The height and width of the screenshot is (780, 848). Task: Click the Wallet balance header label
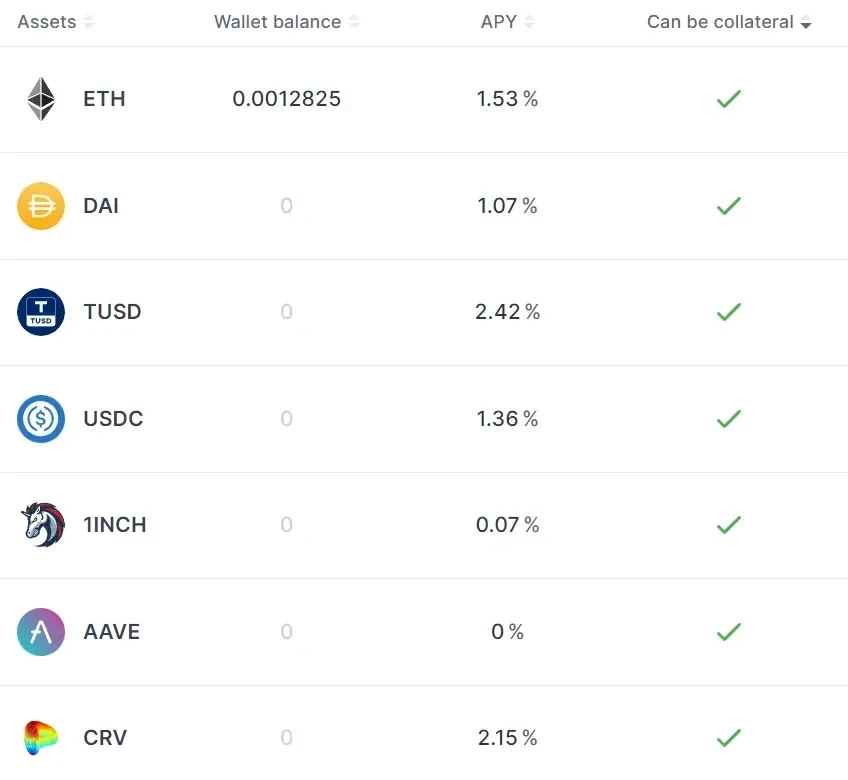point(277,22)
